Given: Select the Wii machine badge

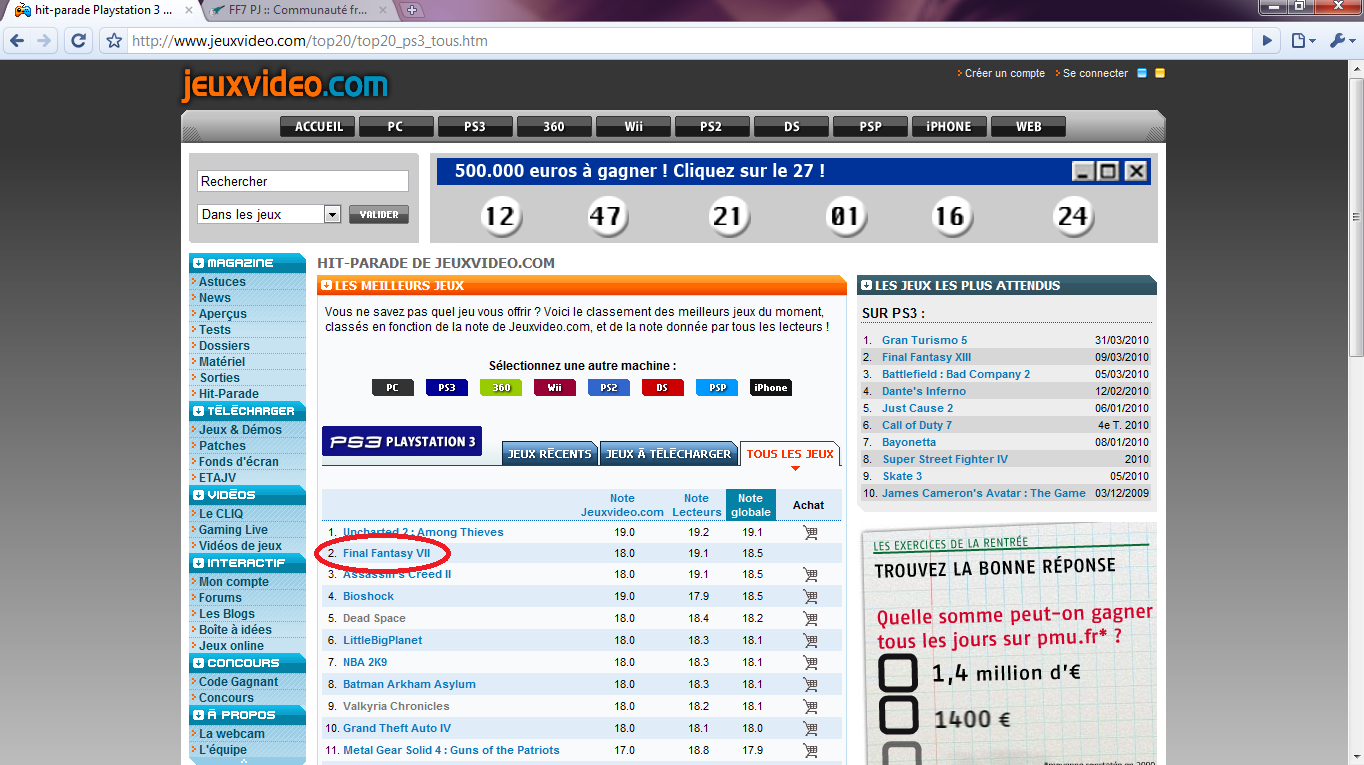Looking at the screenshot, I should [555, 388].
